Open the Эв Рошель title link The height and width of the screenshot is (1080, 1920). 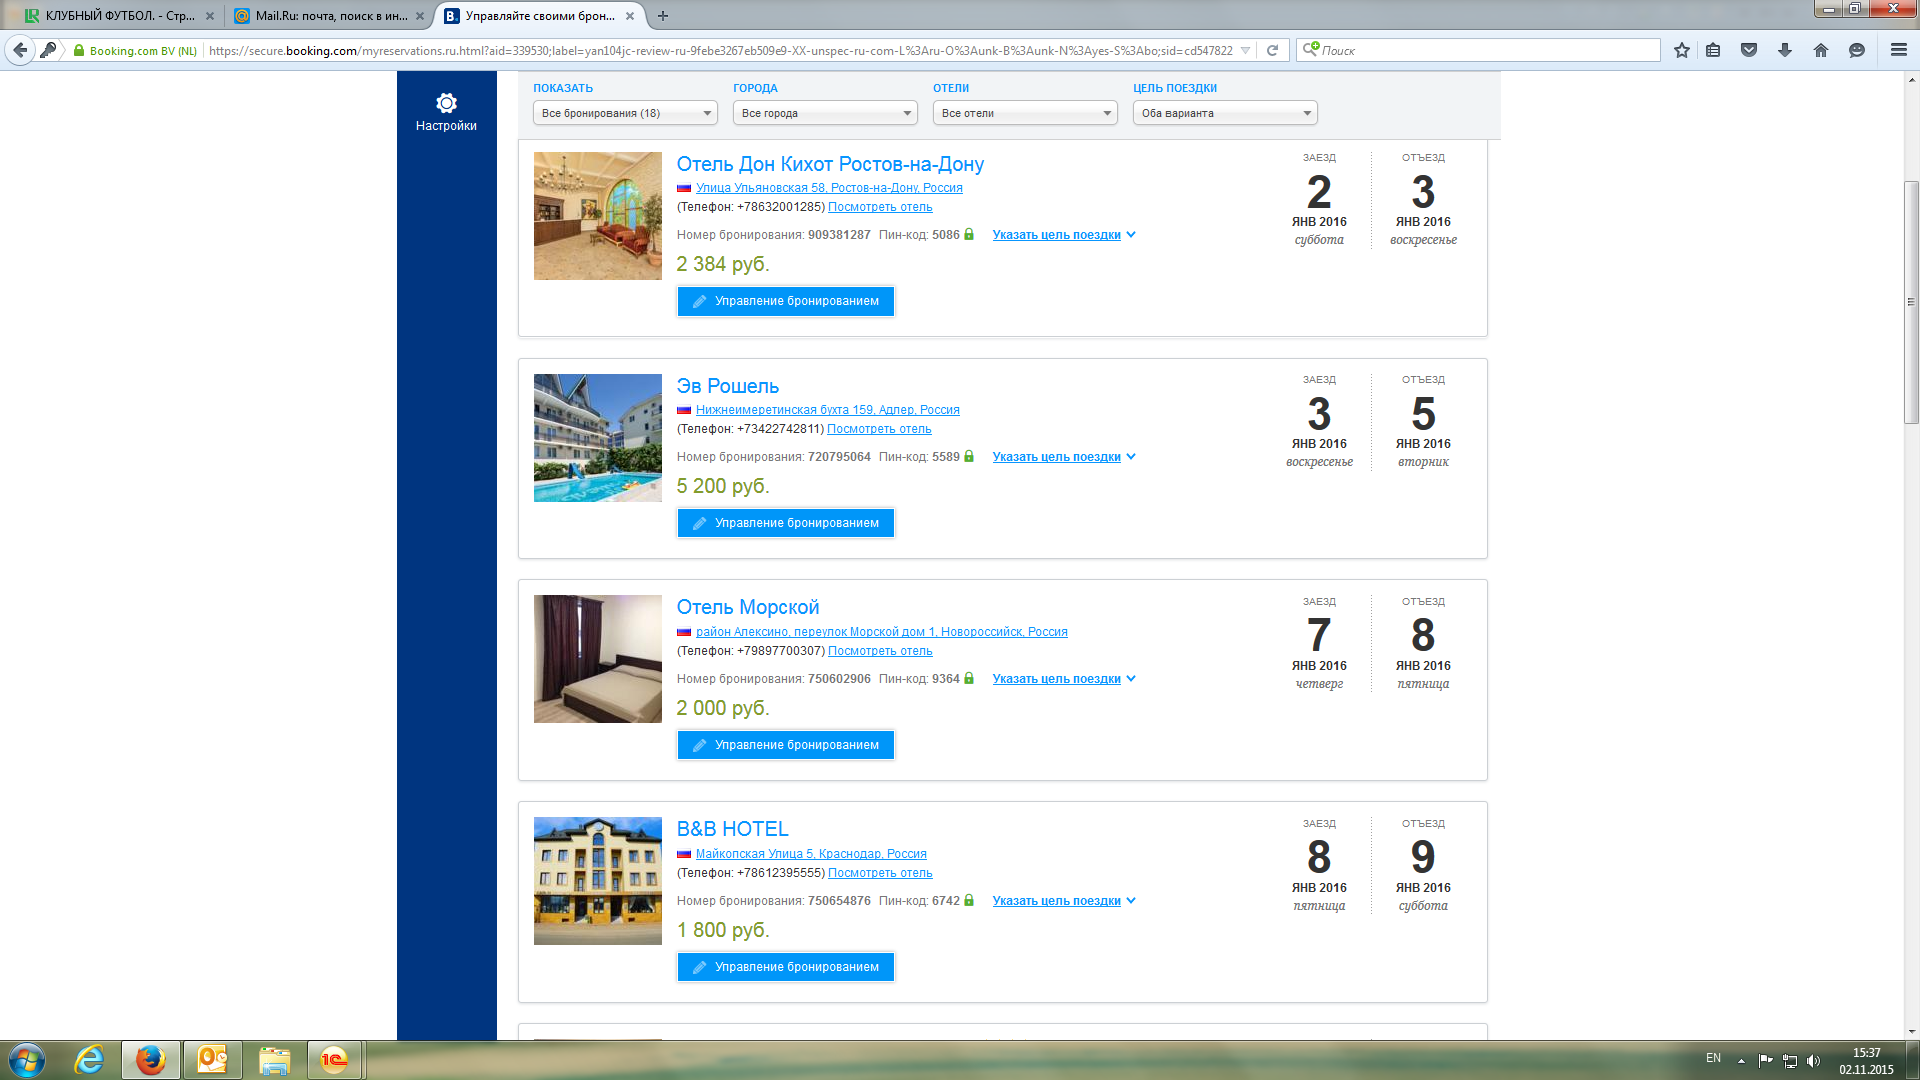click(727, 386)
